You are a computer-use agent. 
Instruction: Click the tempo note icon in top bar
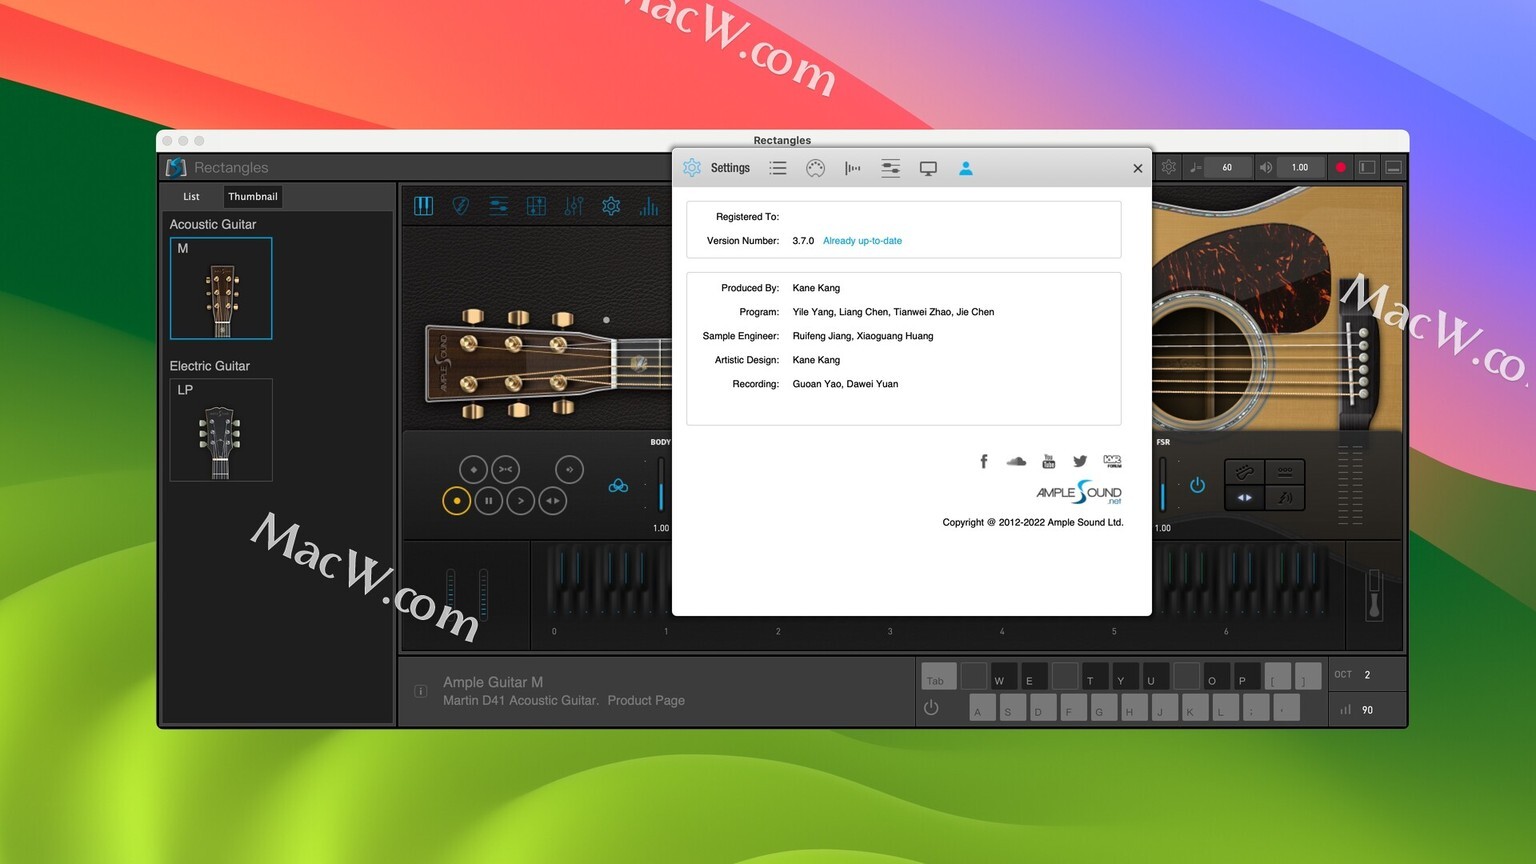pyautogui.click(x=1195, y=167)
